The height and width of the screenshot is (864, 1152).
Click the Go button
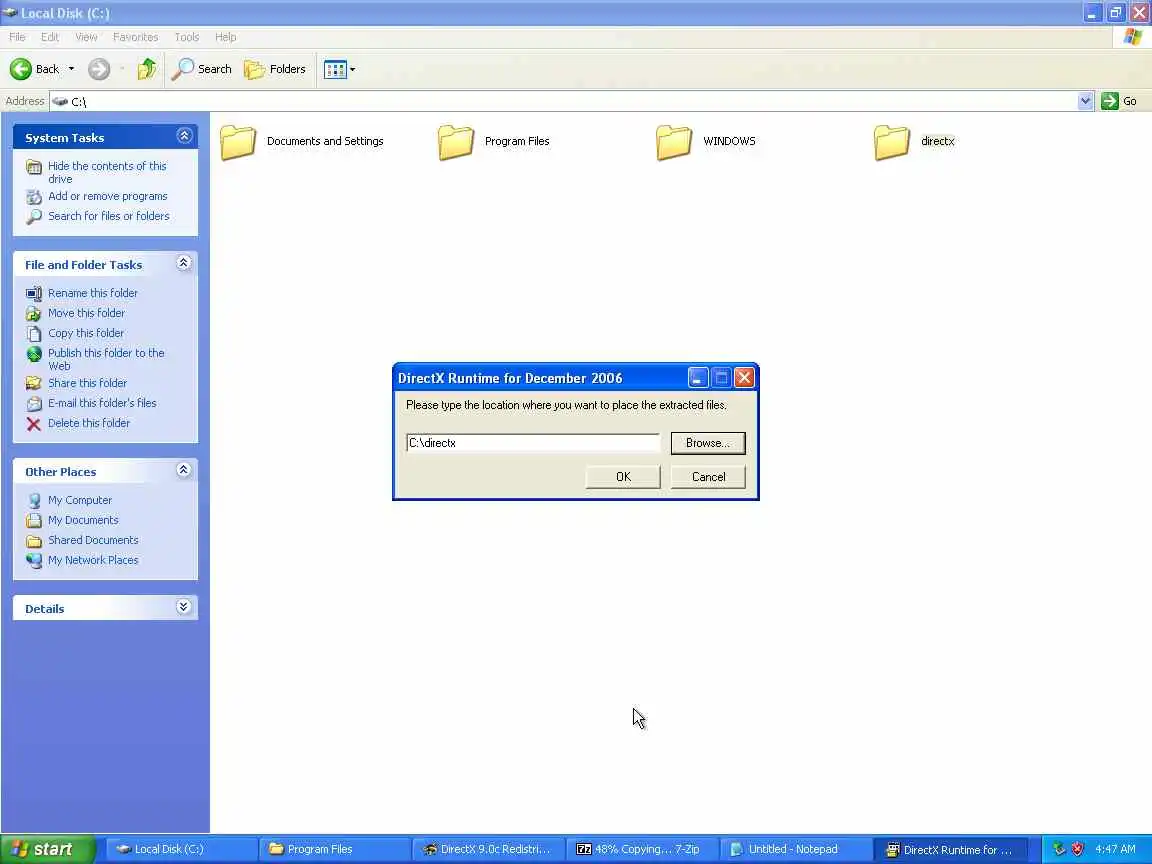point(1119,101)
